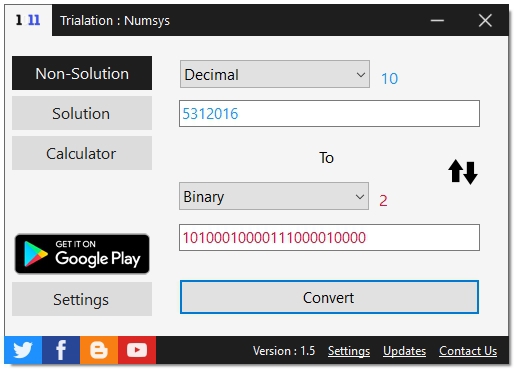Switch to the Non-Solution mode

82,73
